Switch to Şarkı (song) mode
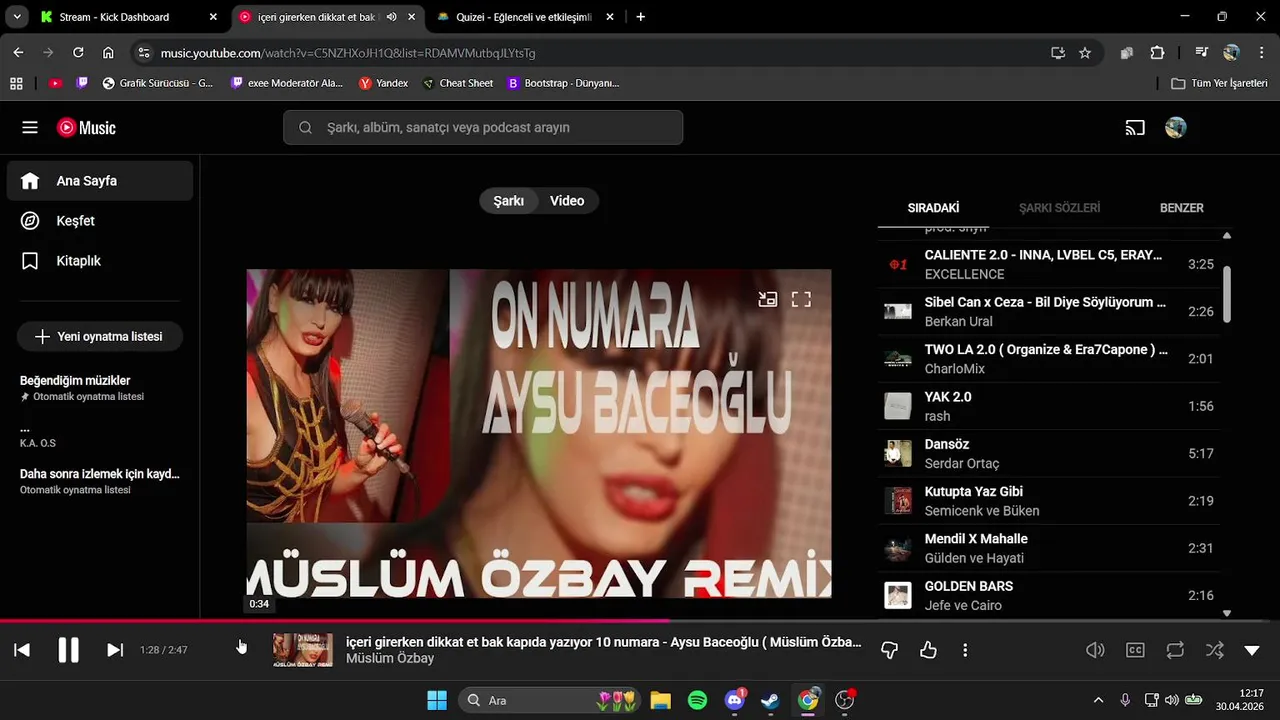Viewport: 1280px width, 720px height. point(508,201)
